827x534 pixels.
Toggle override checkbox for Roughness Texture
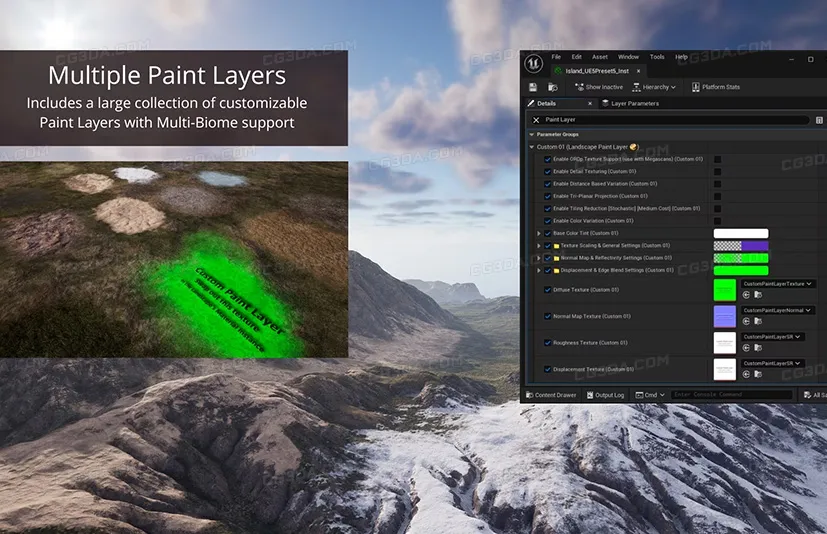click(x=547, y=343)
